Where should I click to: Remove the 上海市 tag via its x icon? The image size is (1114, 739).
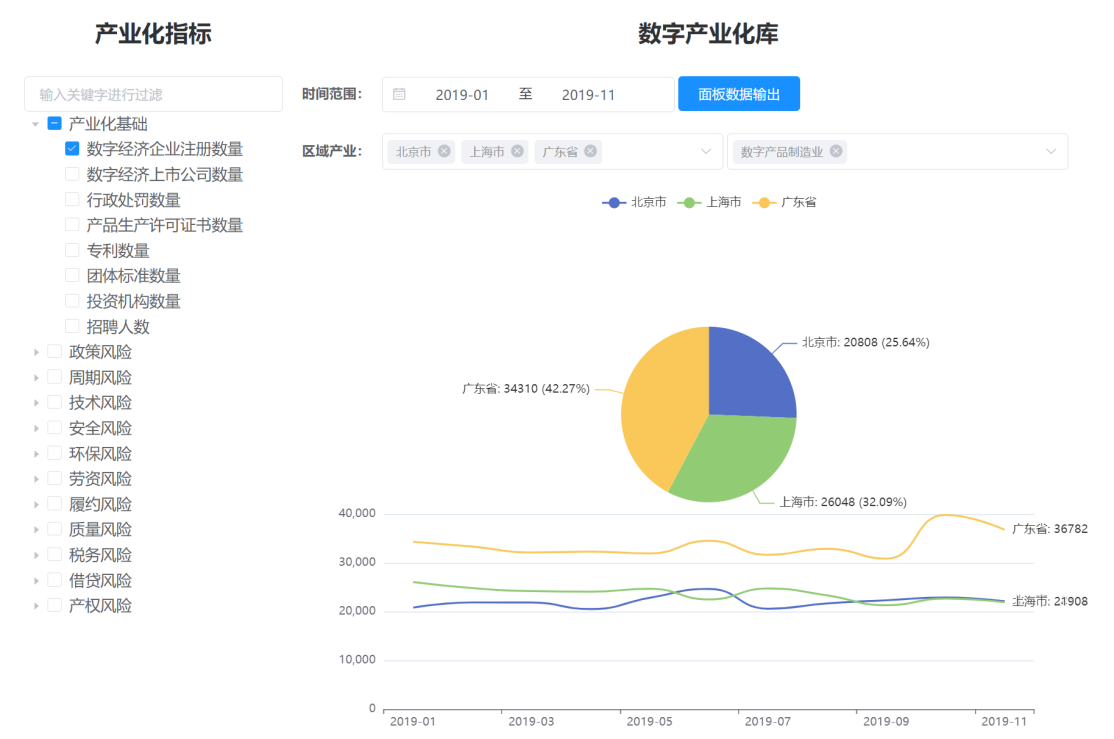(517, 151)
